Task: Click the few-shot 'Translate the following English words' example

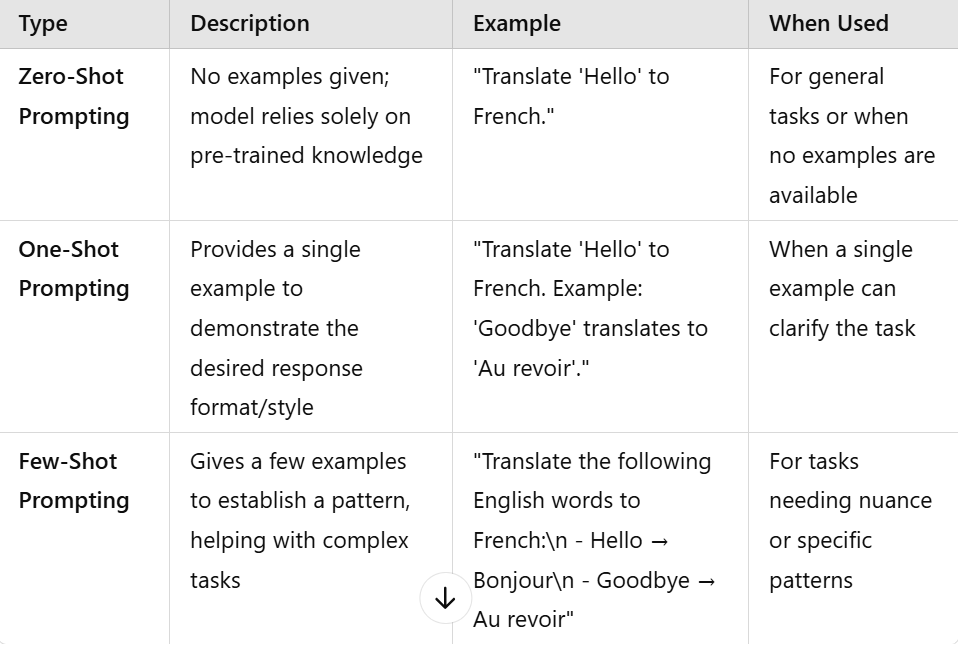Action: tap(594, 540)
